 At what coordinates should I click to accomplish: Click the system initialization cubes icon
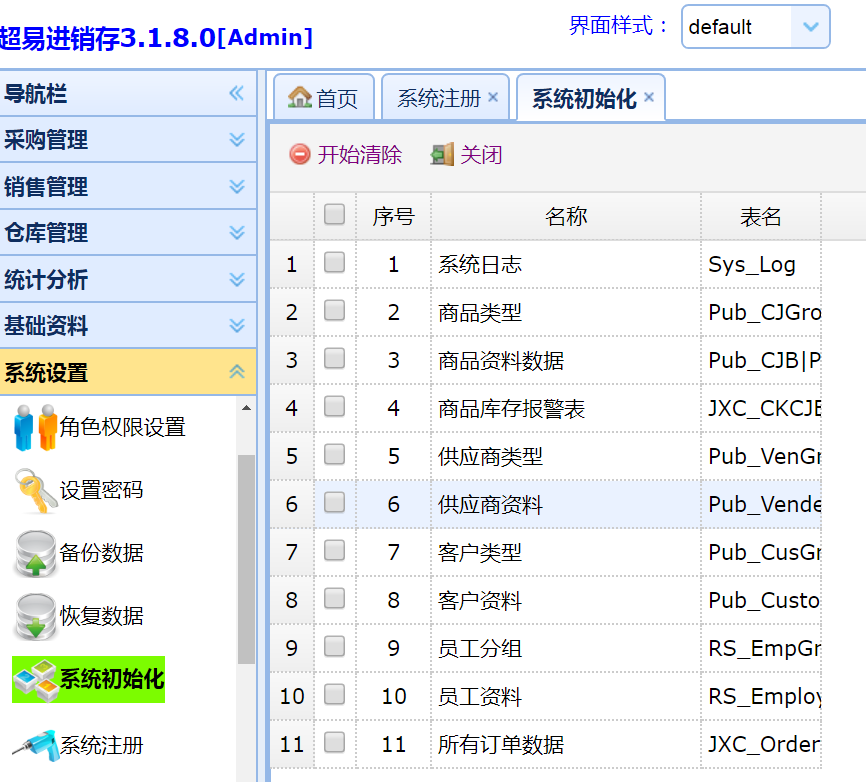pos(35,680)
